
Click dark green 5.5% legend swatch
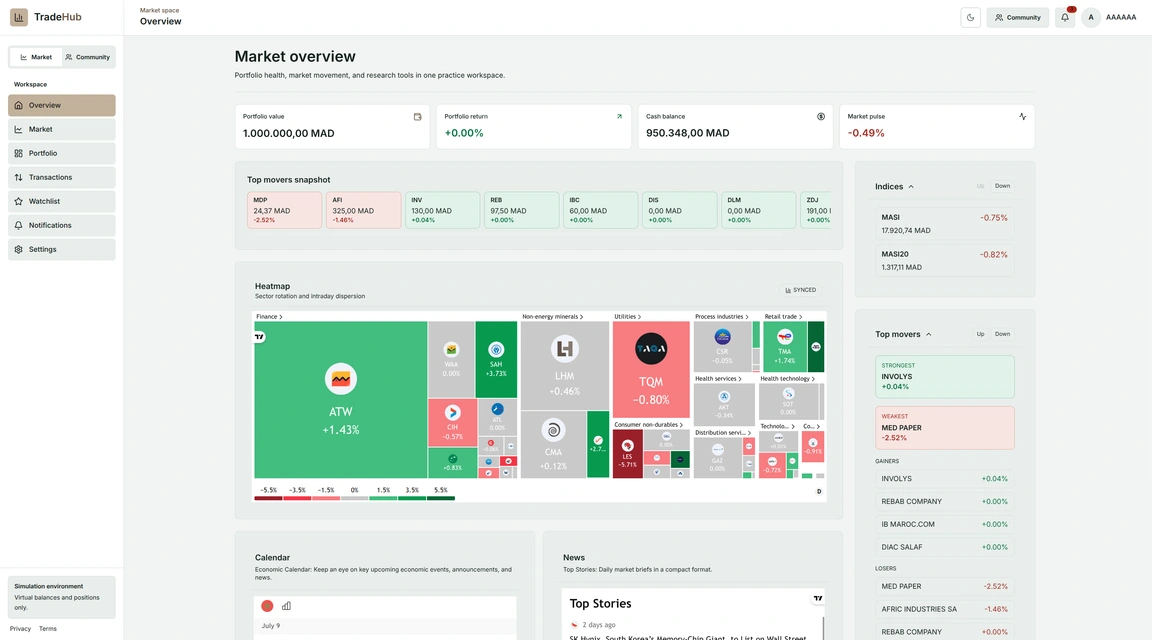[441, 498]
